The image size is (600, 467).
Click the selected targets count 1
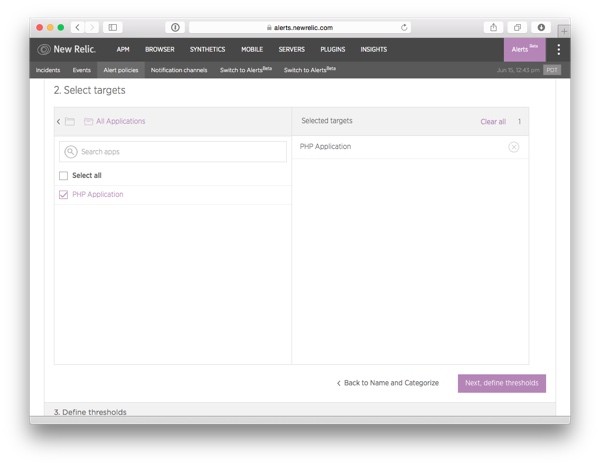click(x=519, y=121)
